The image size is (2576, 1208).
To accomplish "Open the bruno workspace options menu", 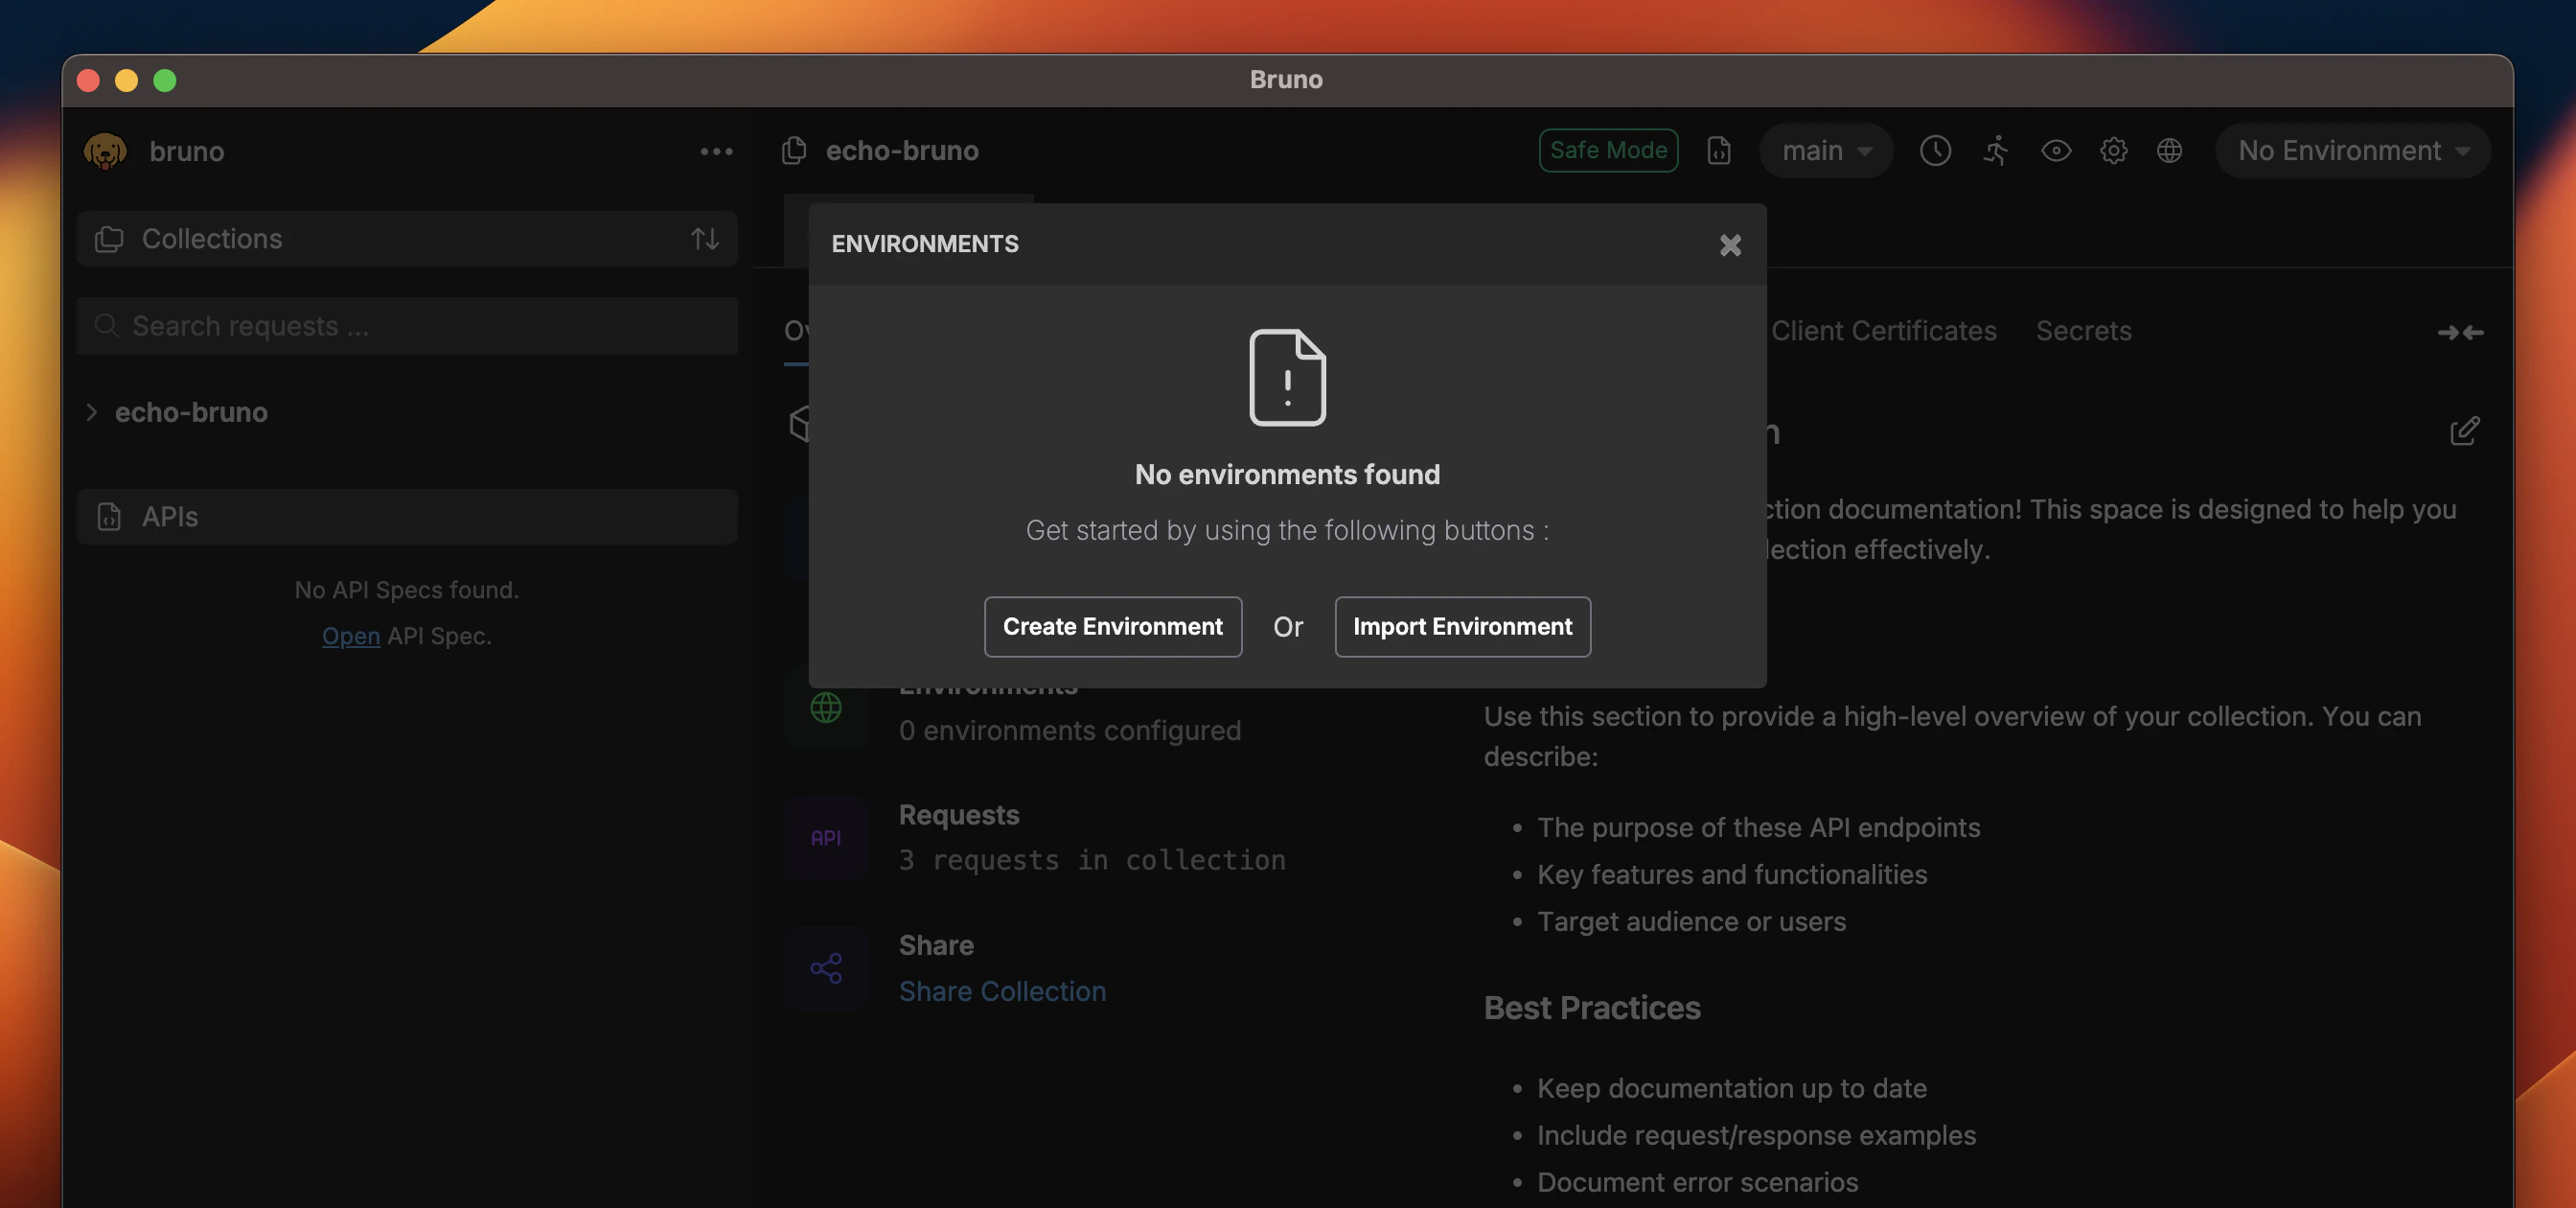I will coord(716,151).
